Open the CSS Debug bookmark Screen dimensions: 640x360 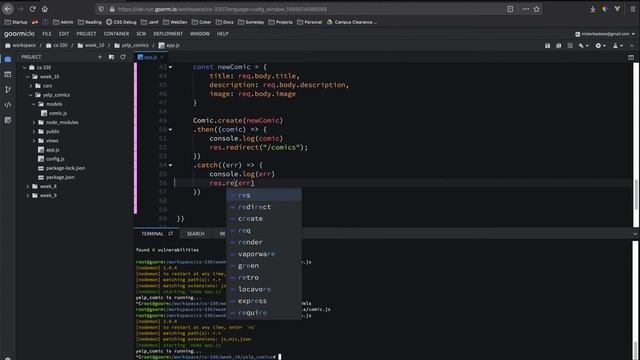click(121, 22)
